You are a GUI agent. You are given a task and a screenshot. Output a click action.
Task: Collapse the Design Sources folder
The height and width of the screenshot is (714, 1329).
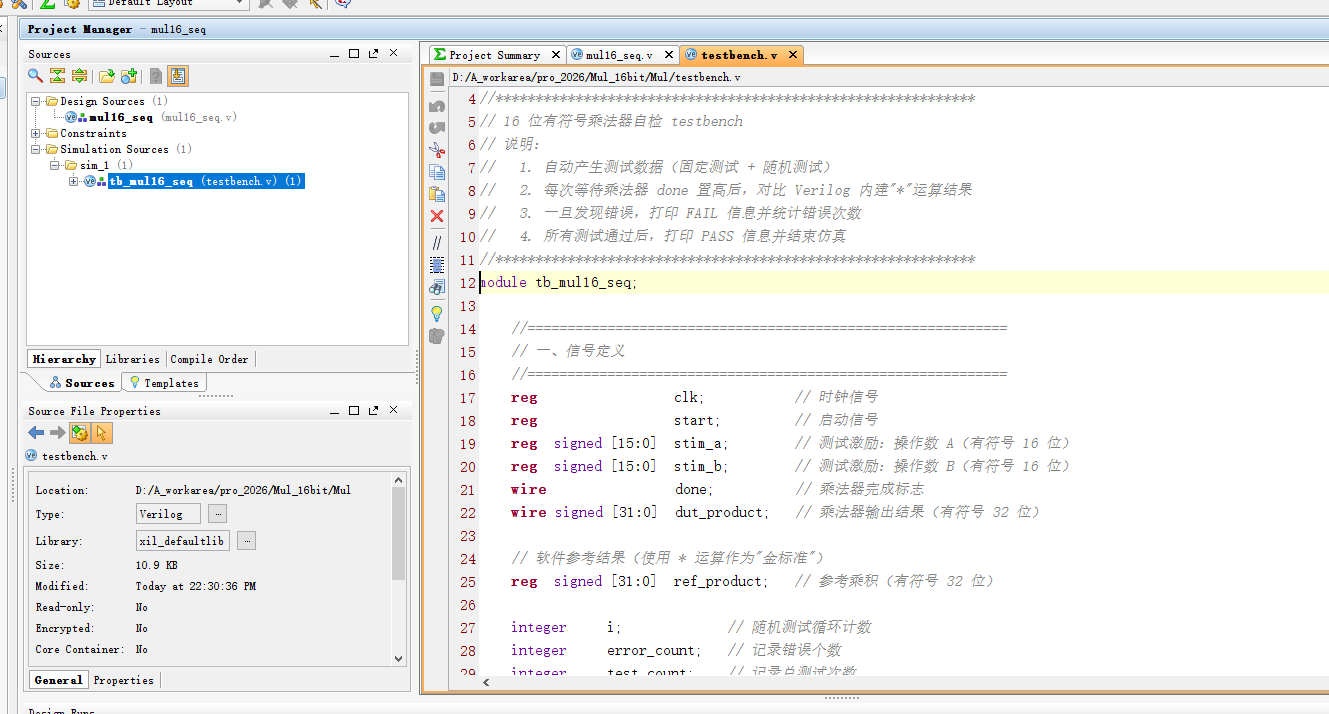pyautogui.click(x=36, y=101)
